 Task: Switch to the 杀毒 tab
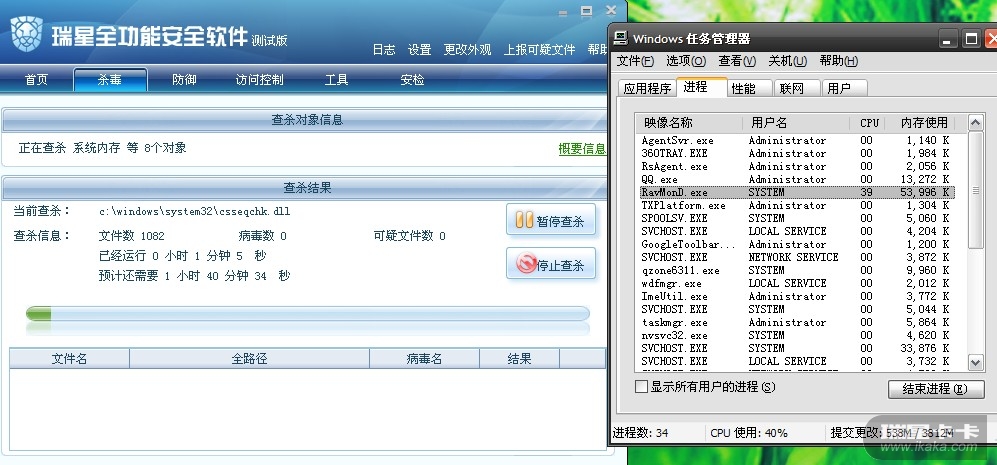(x=110, y=80)
